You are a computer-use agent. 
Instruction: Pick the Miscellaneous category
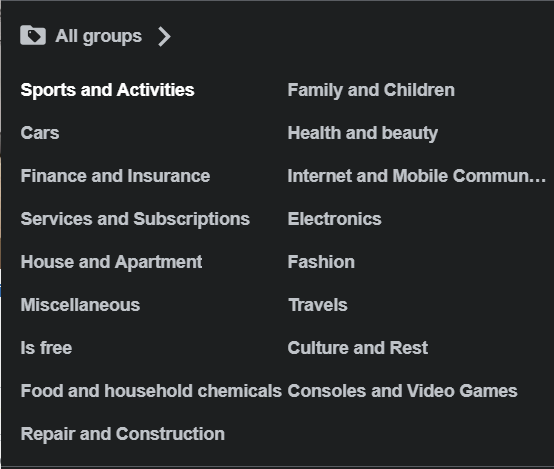(x=80, y=305)
